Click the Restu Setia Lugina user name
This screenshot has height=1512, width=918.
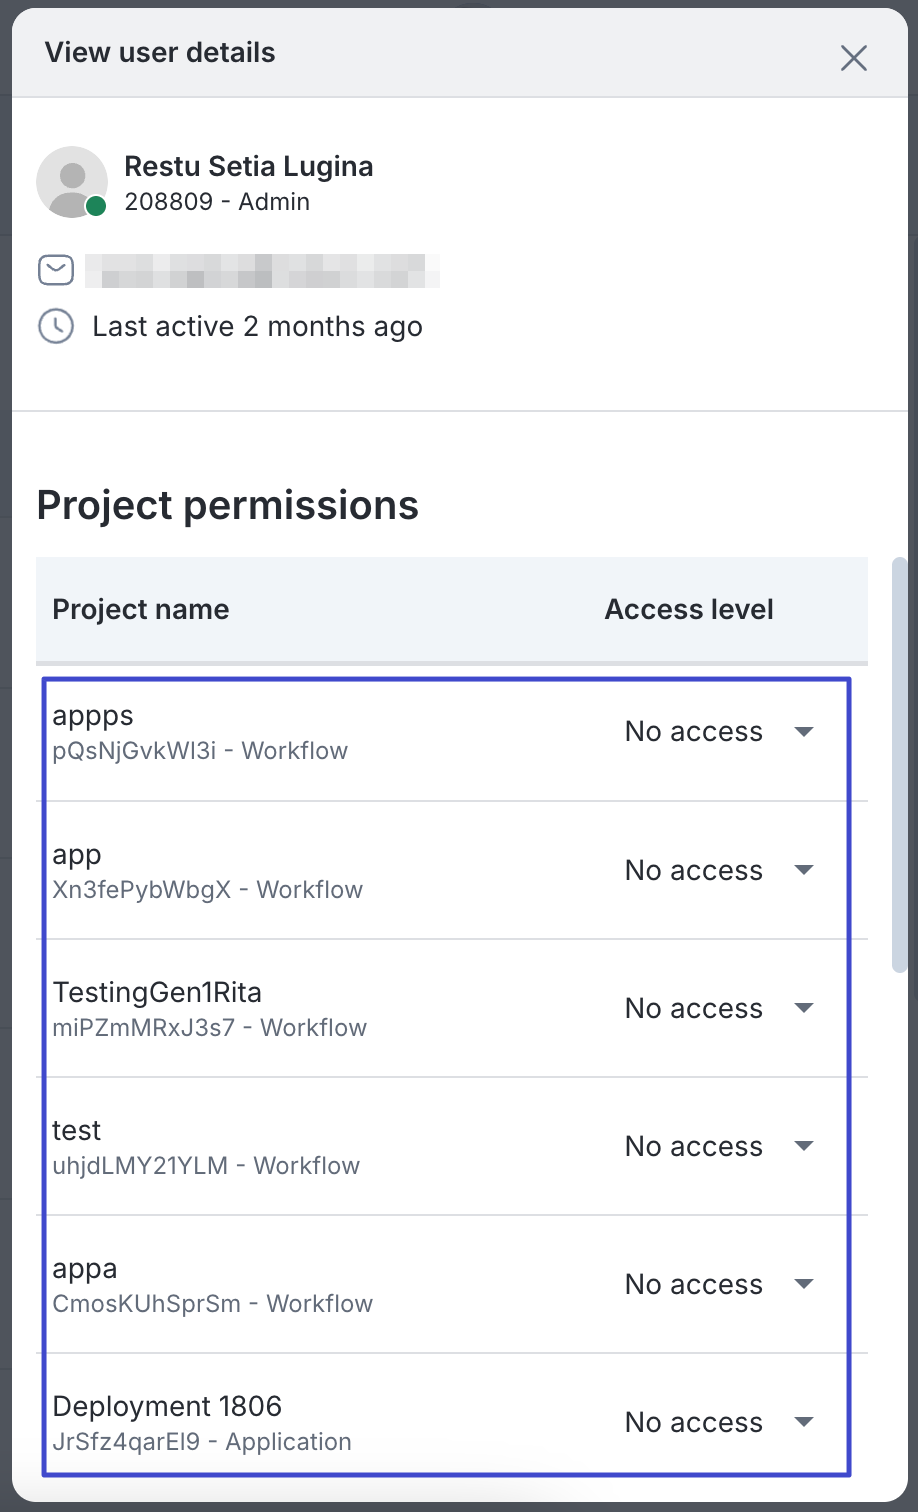coord(248,166)
